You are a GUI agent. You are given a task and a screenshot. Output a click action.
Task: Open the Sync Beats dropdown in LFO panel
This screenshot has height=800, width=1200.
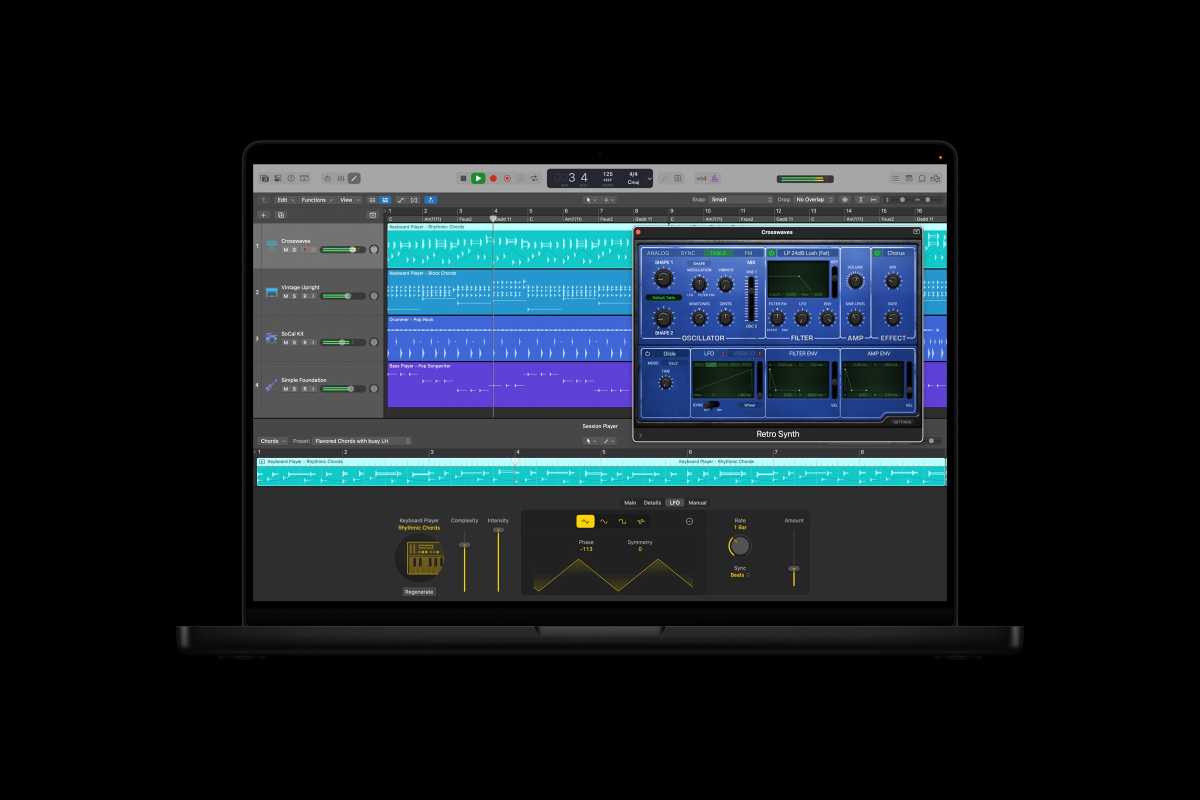tap(739, 577)
